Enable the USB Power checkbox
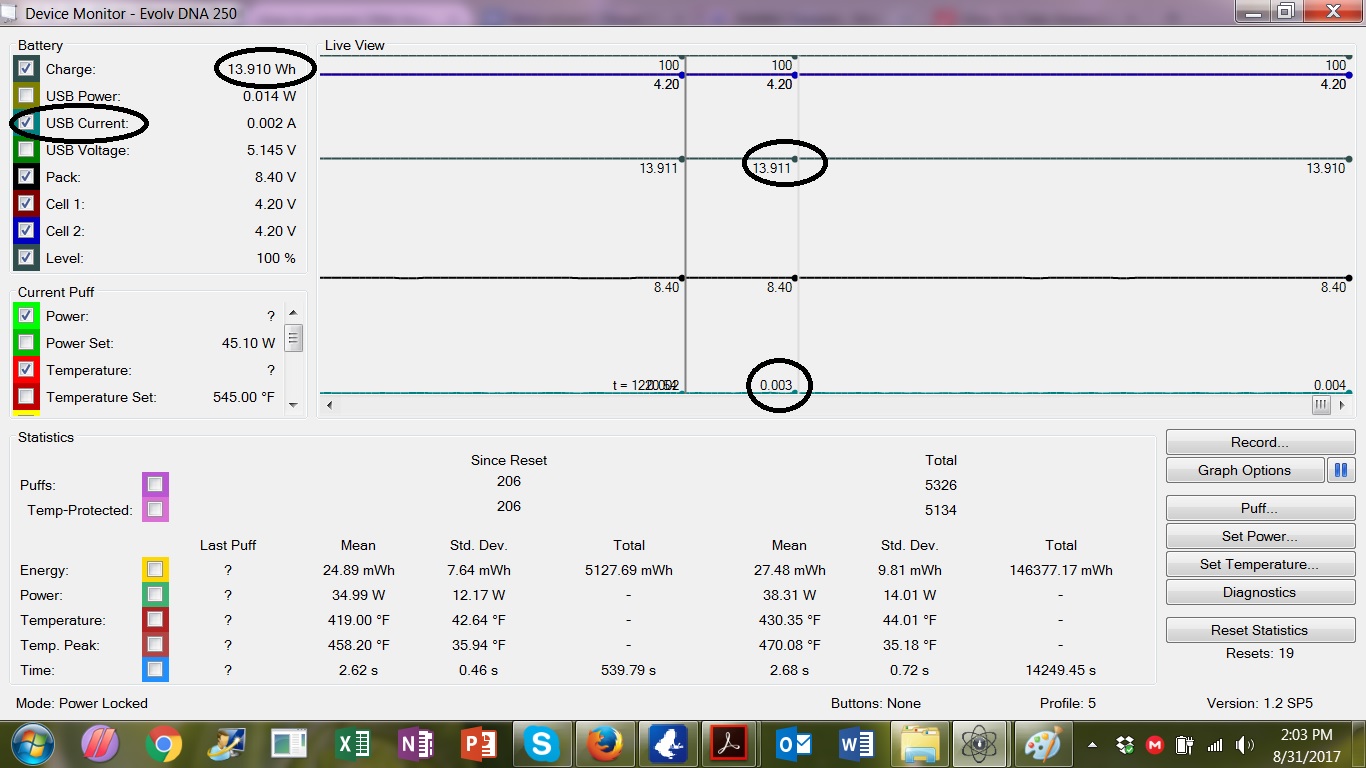 [x=26, y=96]
